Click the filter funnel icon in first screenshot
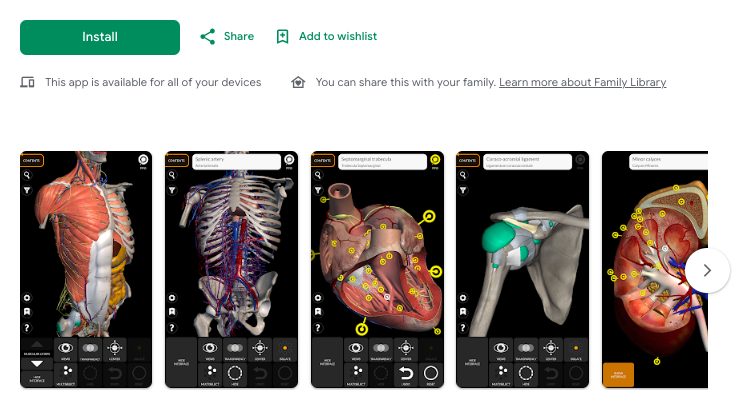Image resolution: width=749 pixels, height=407 pixels. (x=27, y=190)
